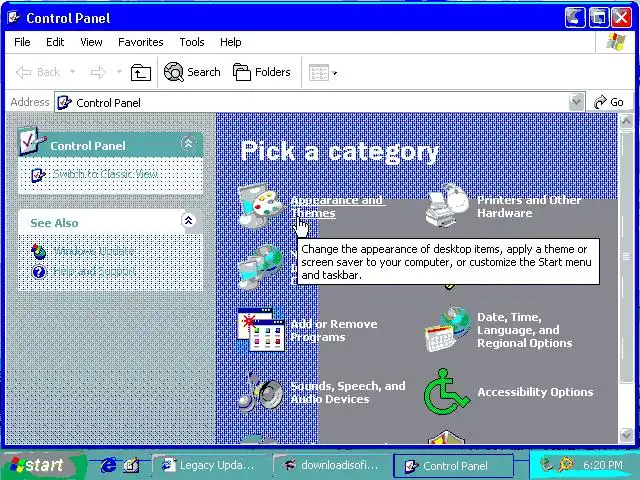Click the quick launch icon beside Internet Explorer

tap(131, 465)
